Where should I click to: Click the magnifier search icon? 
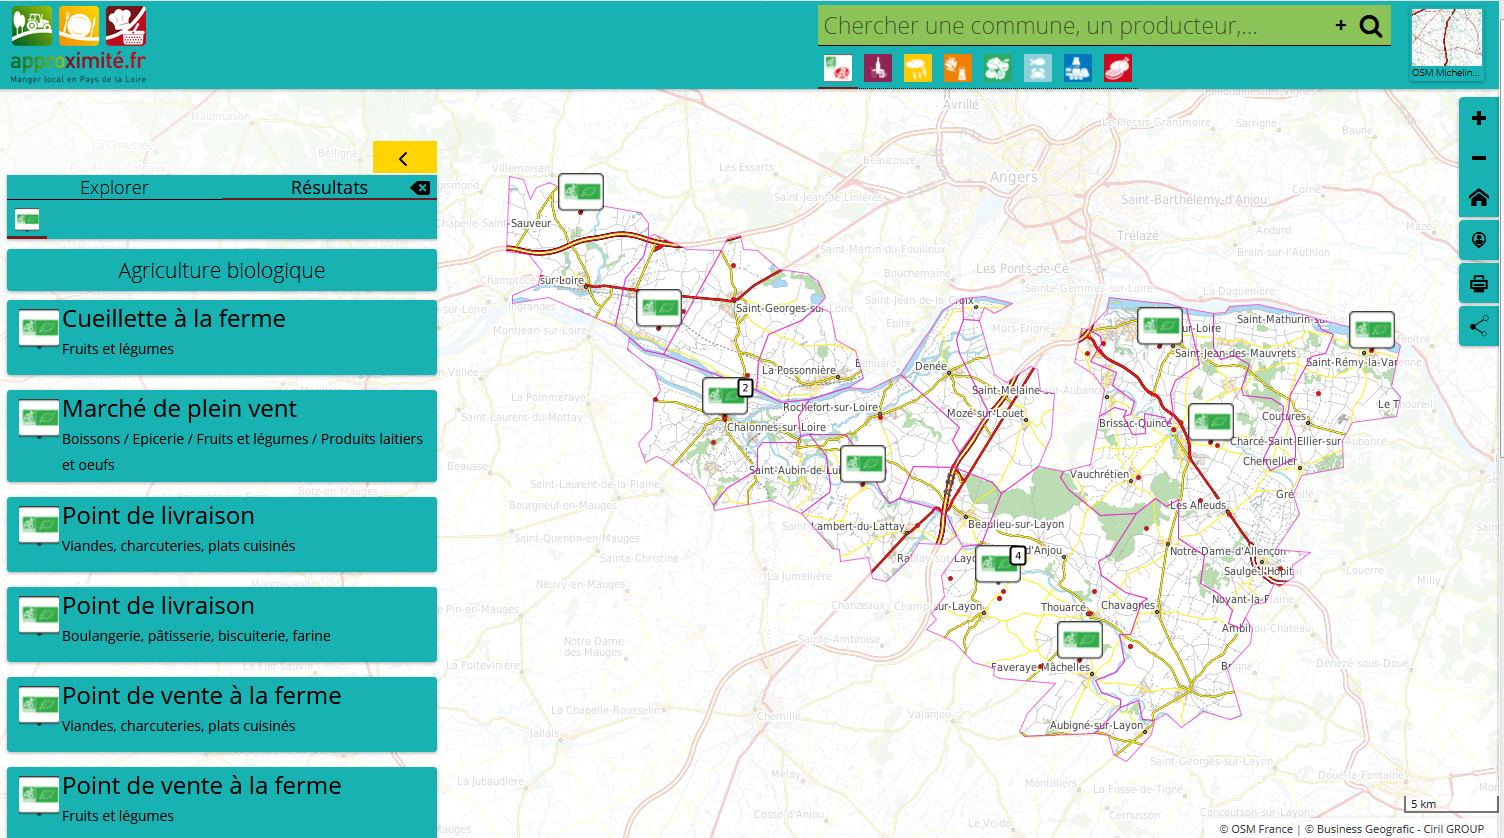1371,26
